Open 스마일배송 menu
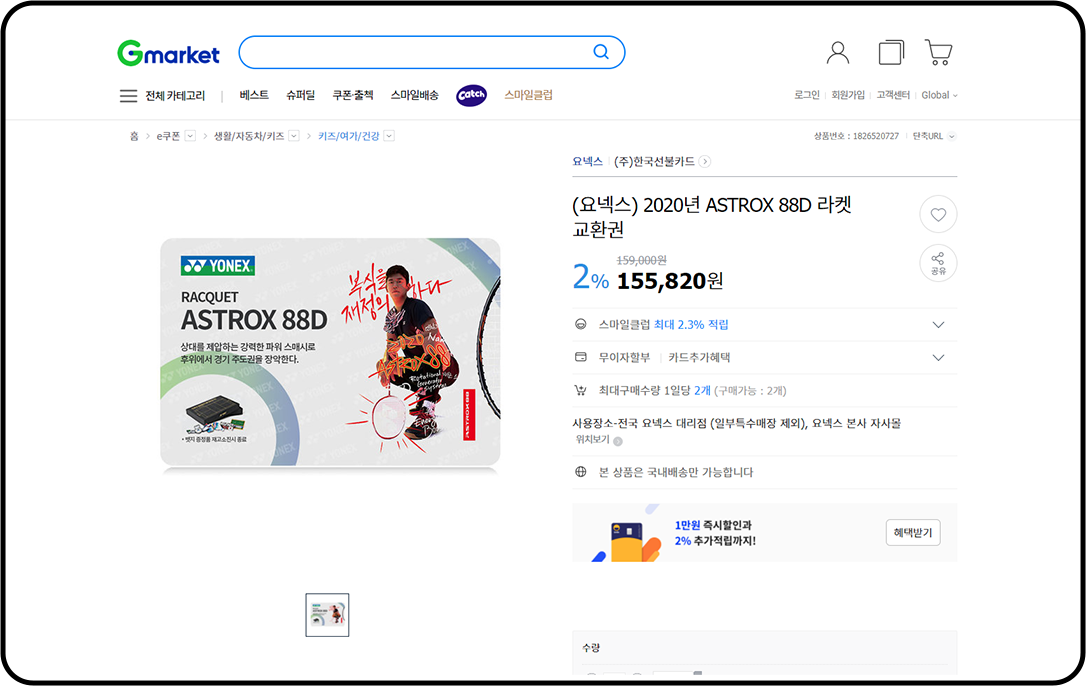 pyautogui.click(x=414, y=95)
